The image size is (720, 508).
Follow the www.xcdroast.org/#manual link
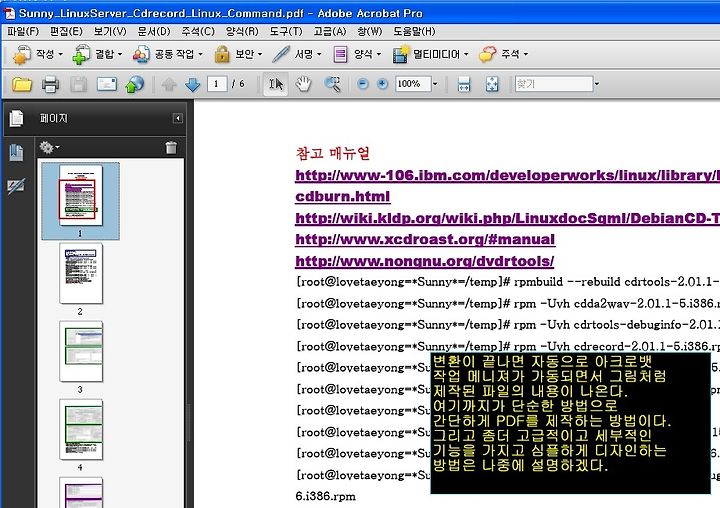click(x=425, y=239)
